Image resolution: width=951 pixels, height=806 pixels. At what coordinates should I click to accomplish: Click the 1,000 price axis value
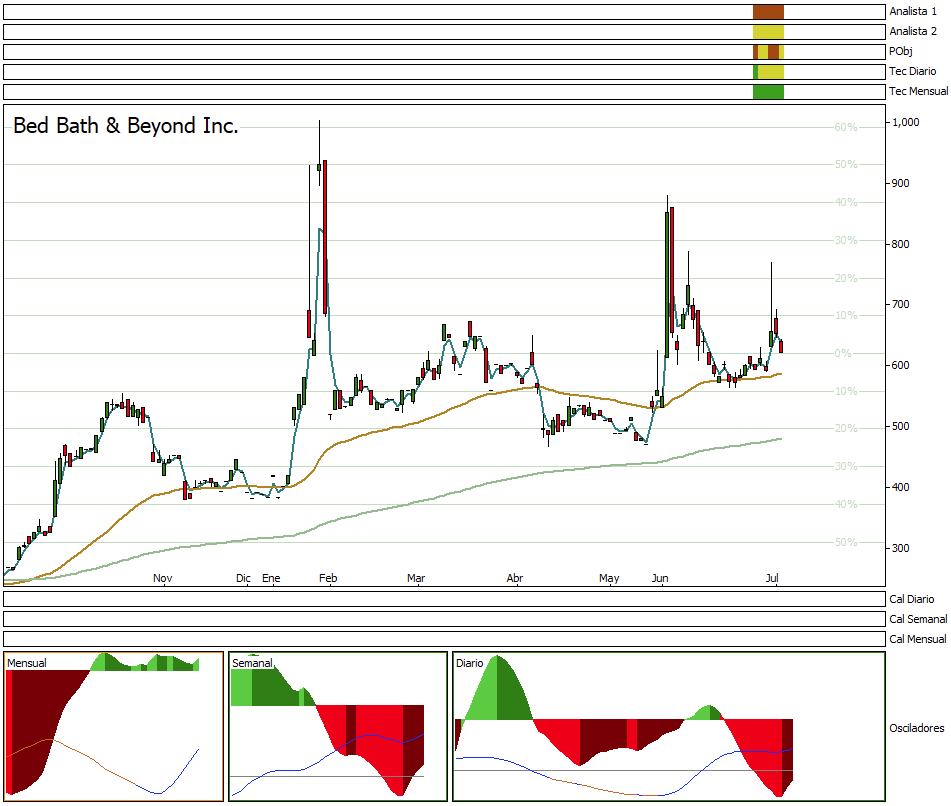click(x=906, y=122)
